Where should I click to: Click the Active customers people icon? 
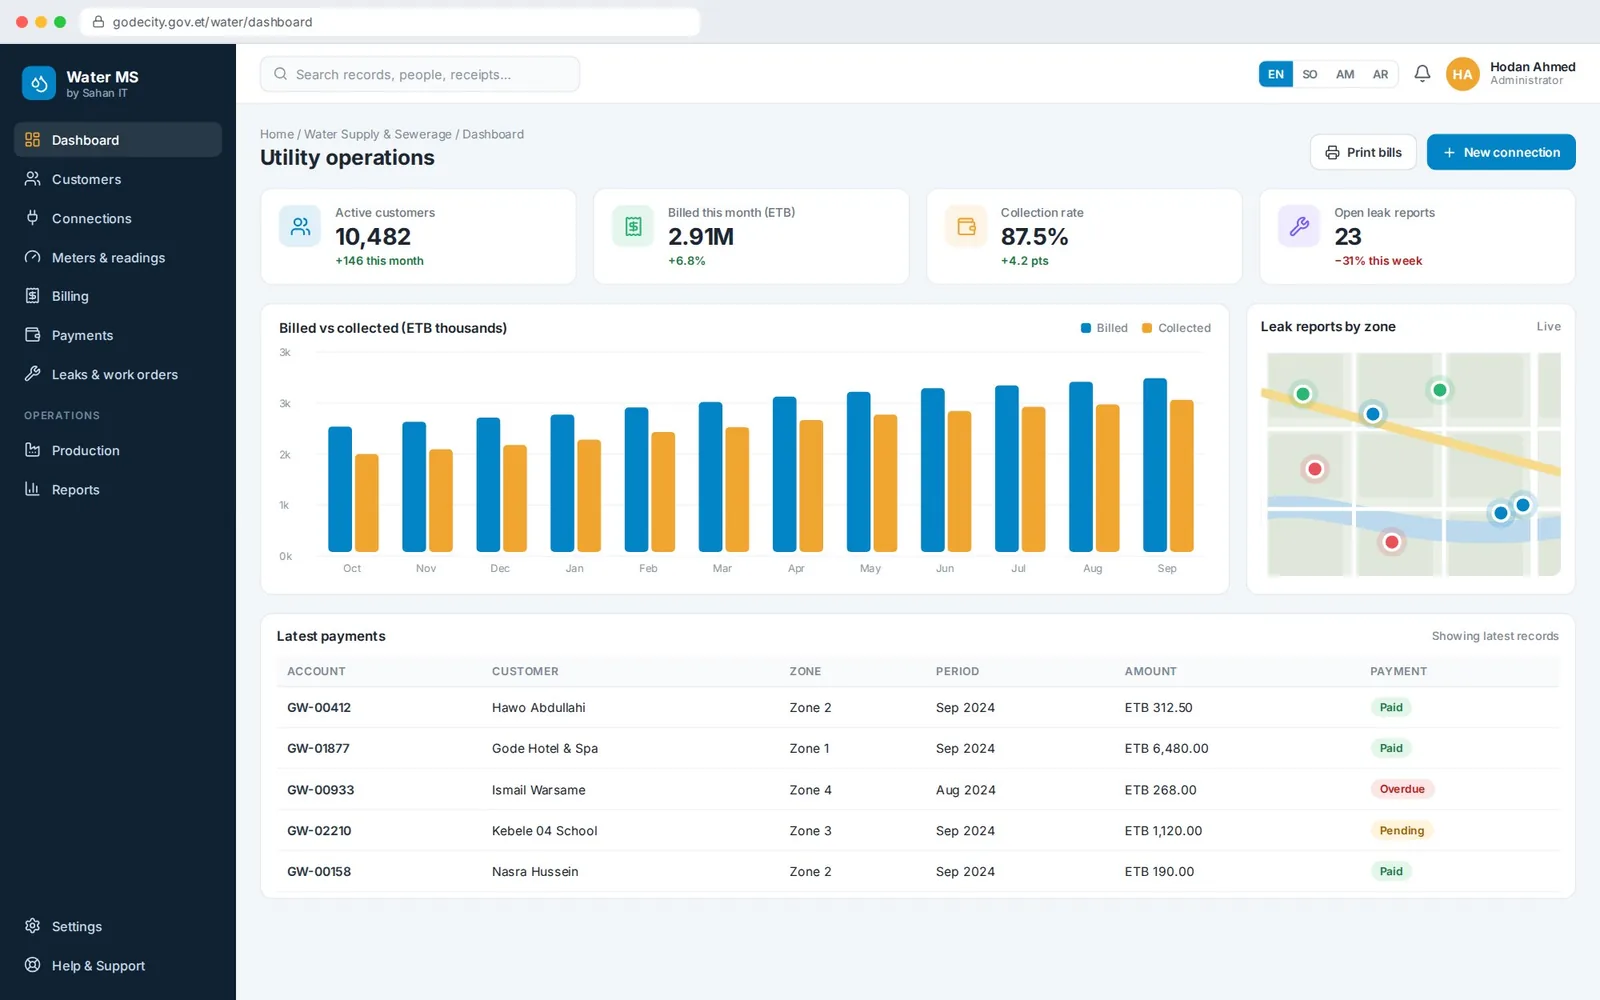point(300,227)
